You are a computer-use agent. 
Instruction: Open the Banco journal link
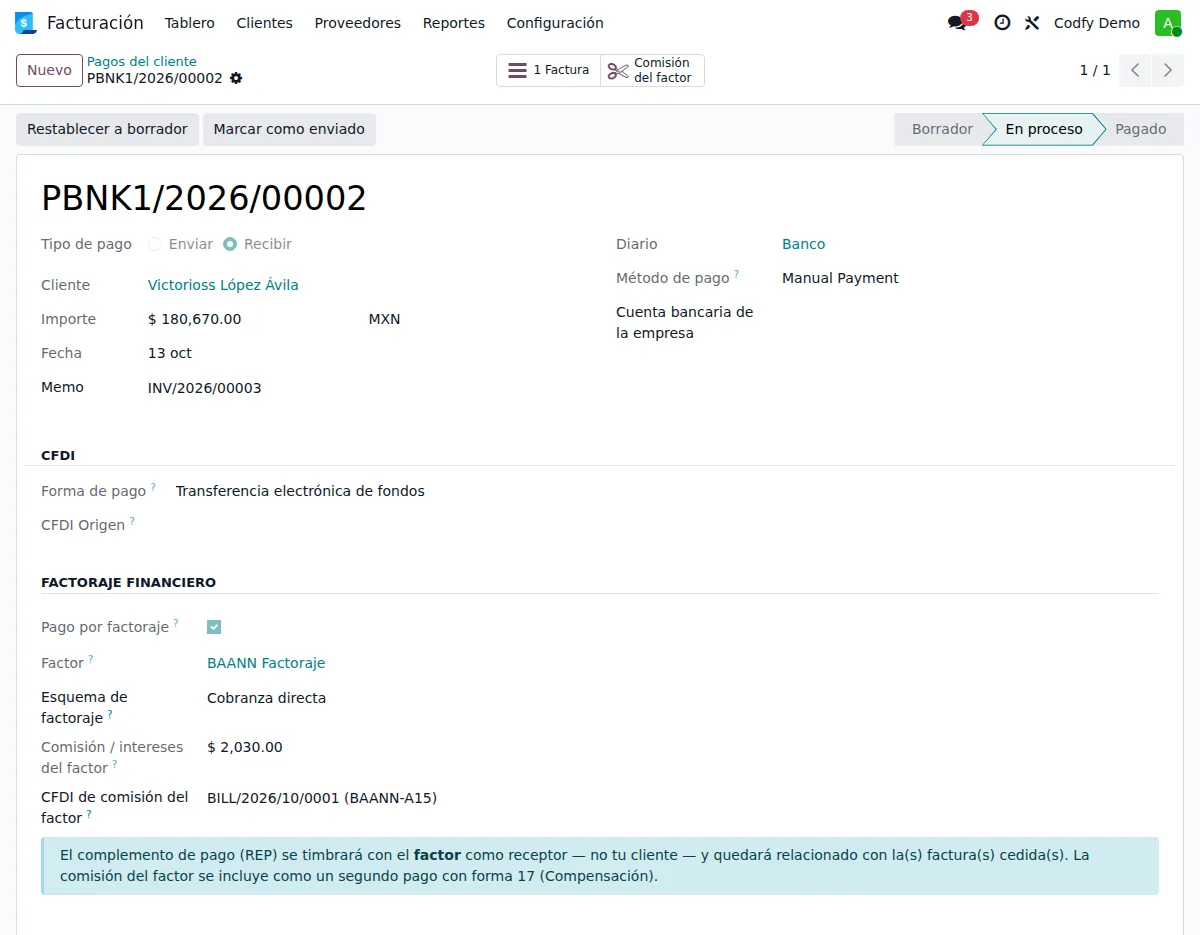coord(804,244)
